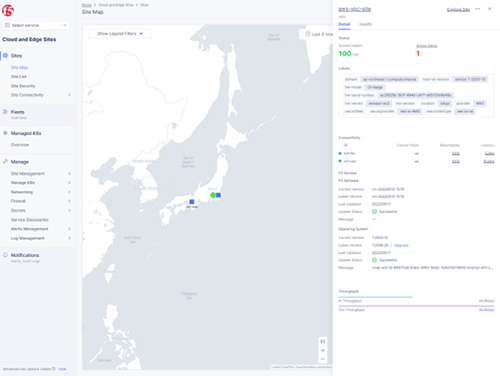The image size is (500, 376).
Task: Open the Site List menu item
Action: (x=19, y=77)
